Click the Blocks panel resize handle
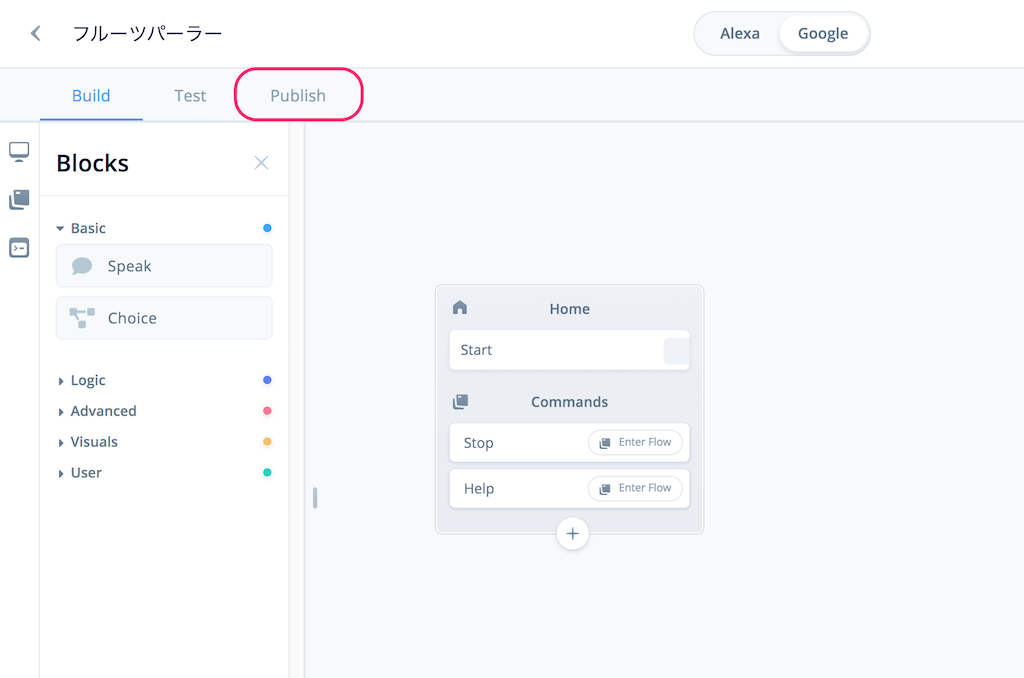 (315, 498)
